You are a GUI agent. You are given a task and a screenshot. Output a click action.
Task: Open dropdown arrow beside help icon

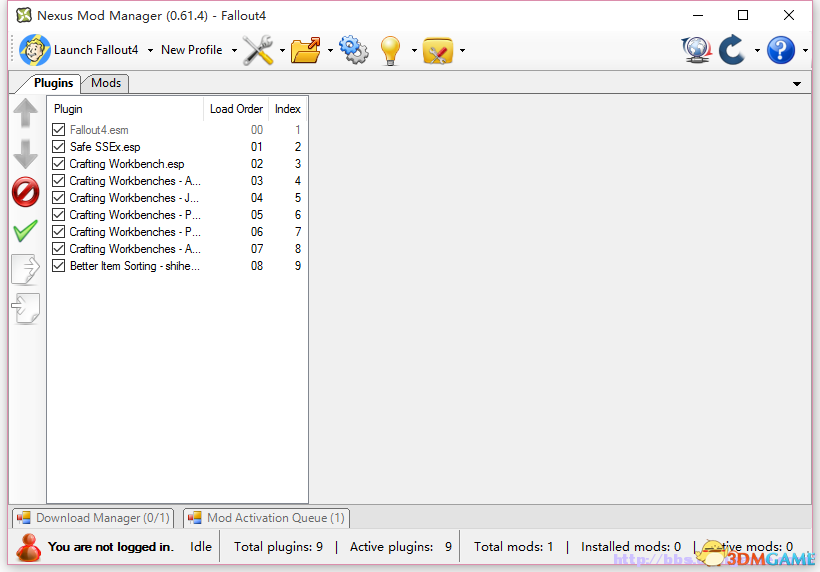click(805, 51)
